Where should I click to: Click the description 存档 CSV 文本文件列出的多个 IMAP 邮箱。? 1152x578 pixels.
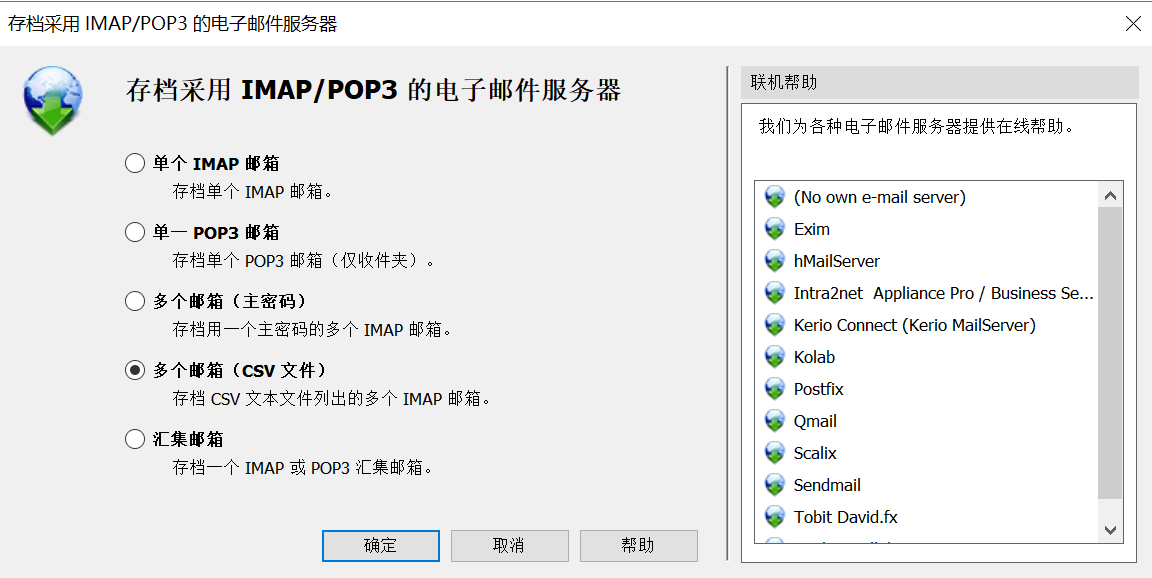(x=331, y=398)
